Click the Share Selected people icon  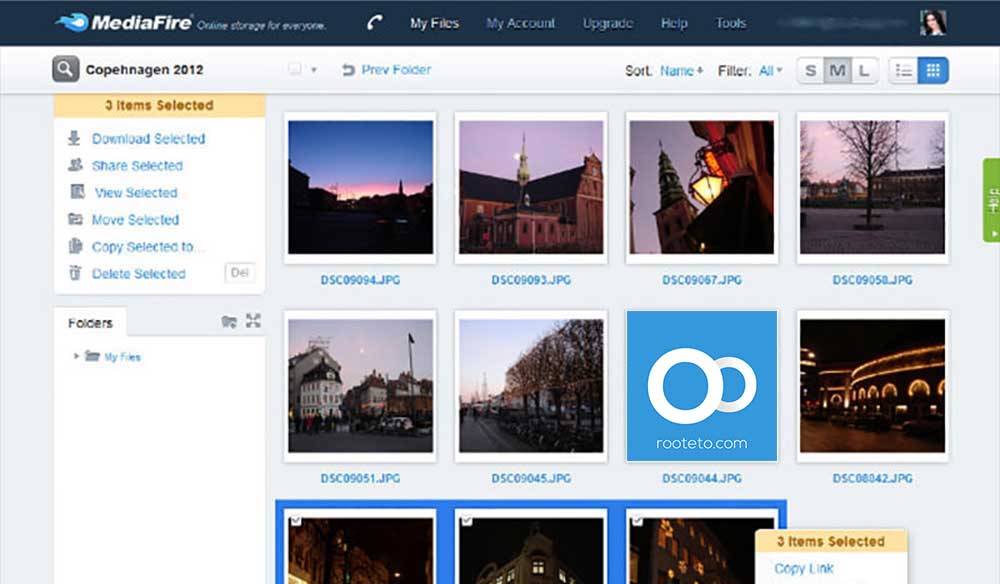[x=75, y=165]
